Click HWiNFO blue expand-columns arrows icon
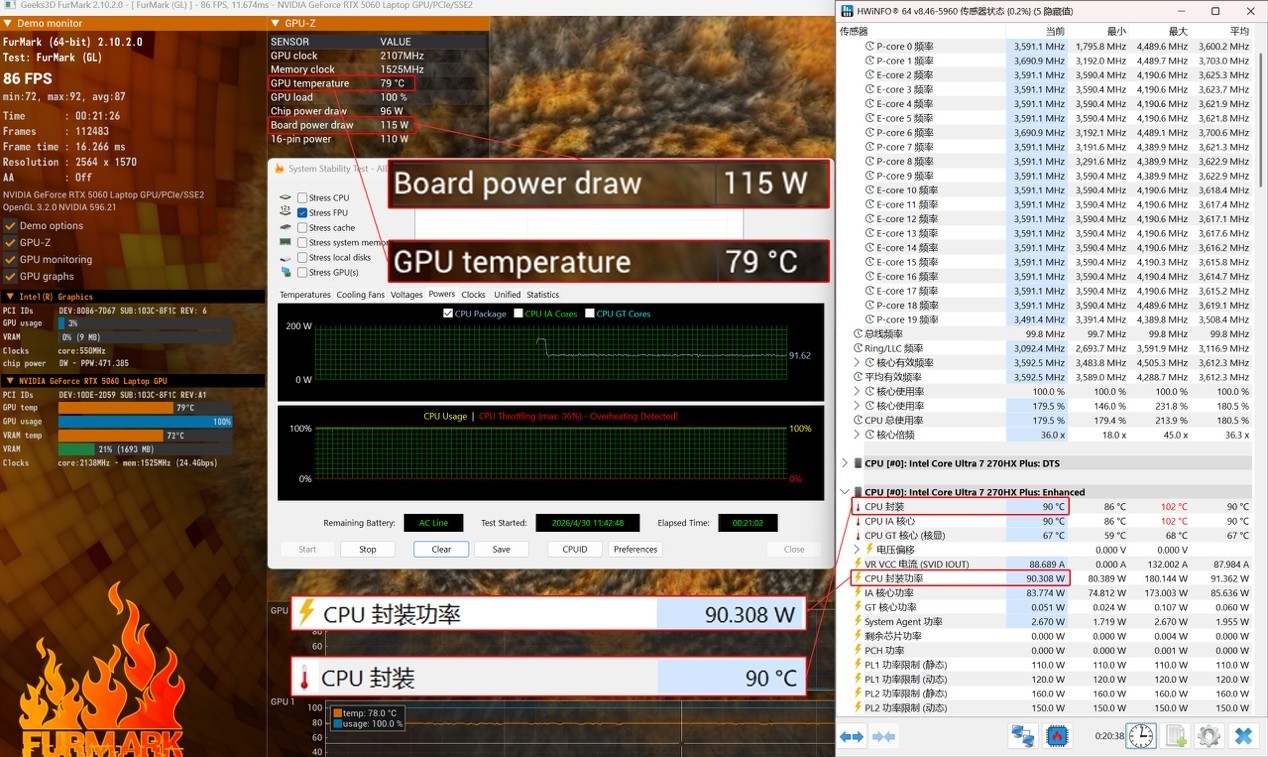The width and height of the screenshot is (1268, 757). point(852,736)
